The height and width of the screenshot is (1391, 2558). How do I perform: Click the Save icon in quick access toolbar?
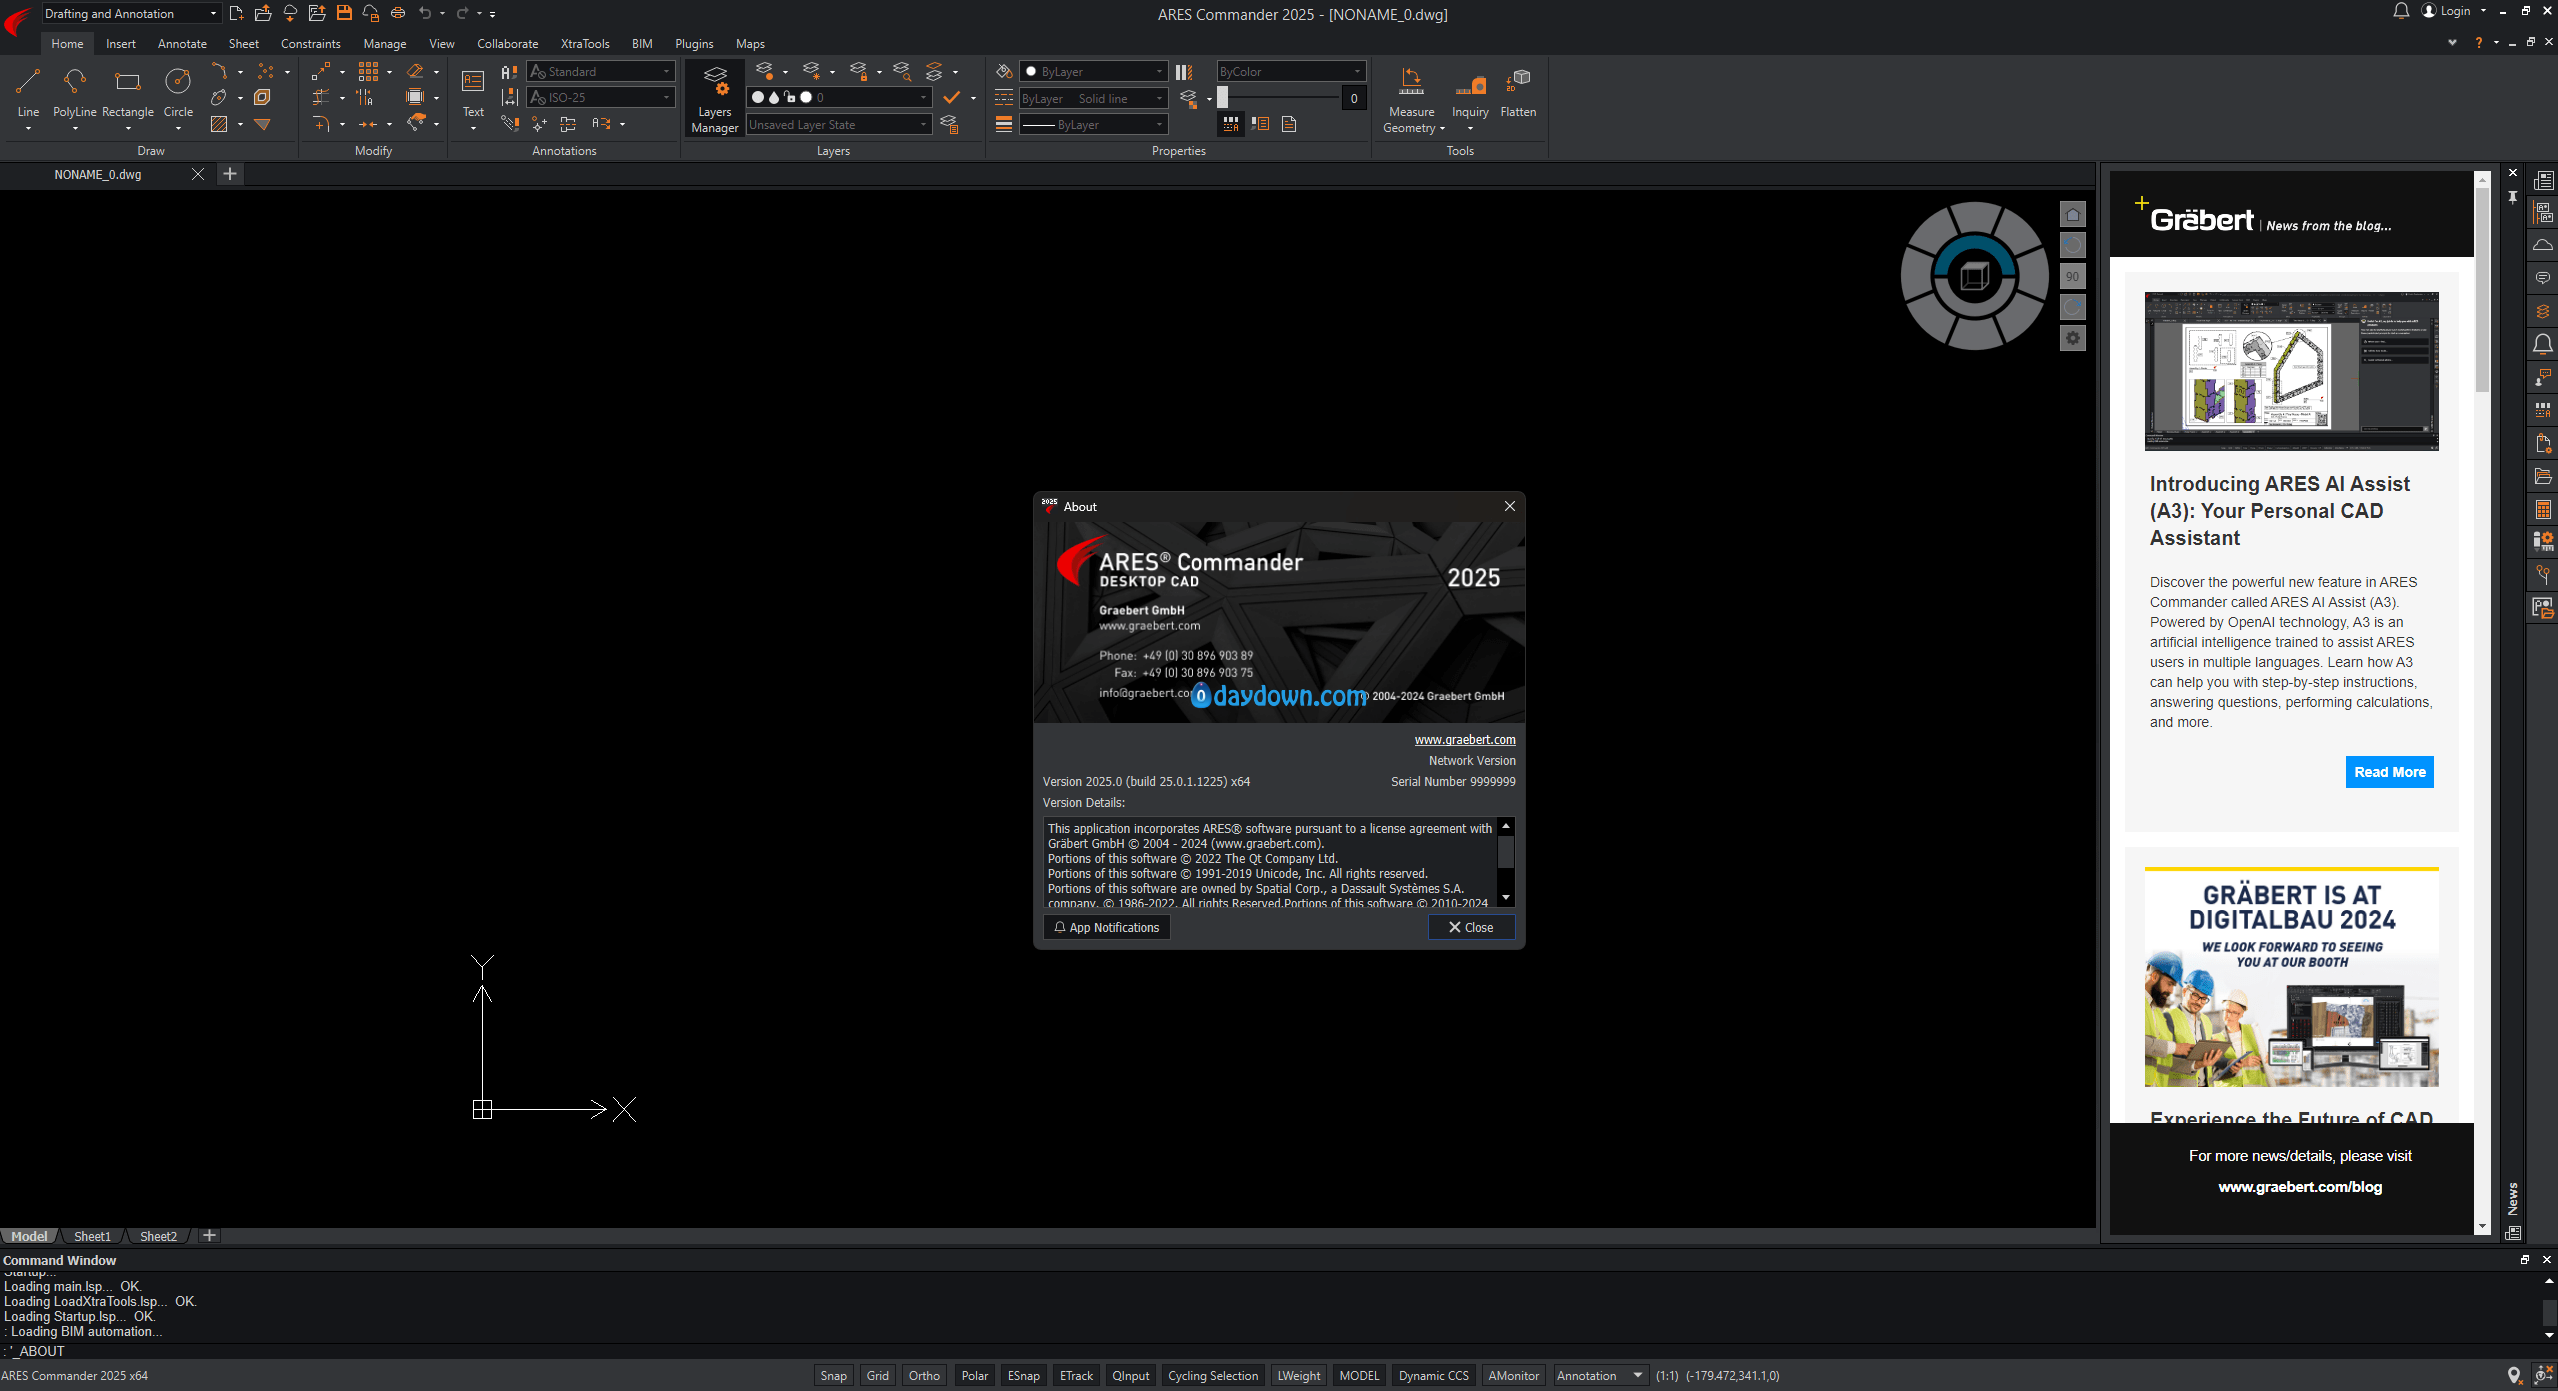tap(344, 13)
